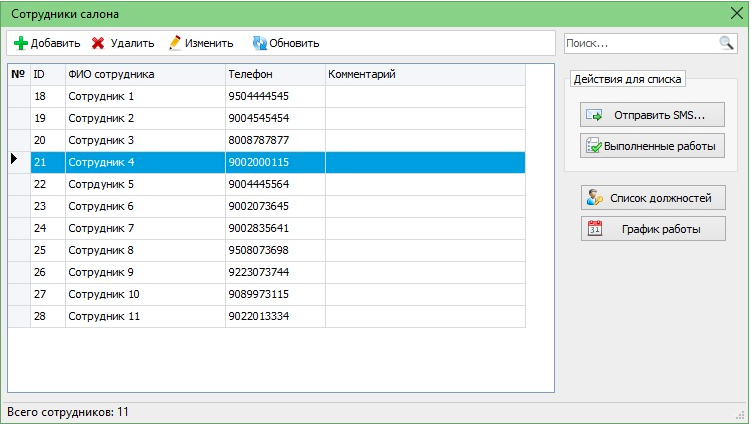Click the envelope icon on Send SMS button
This screenshot has height=425, width=751.
pyautogui.click(x=594, y=115)
